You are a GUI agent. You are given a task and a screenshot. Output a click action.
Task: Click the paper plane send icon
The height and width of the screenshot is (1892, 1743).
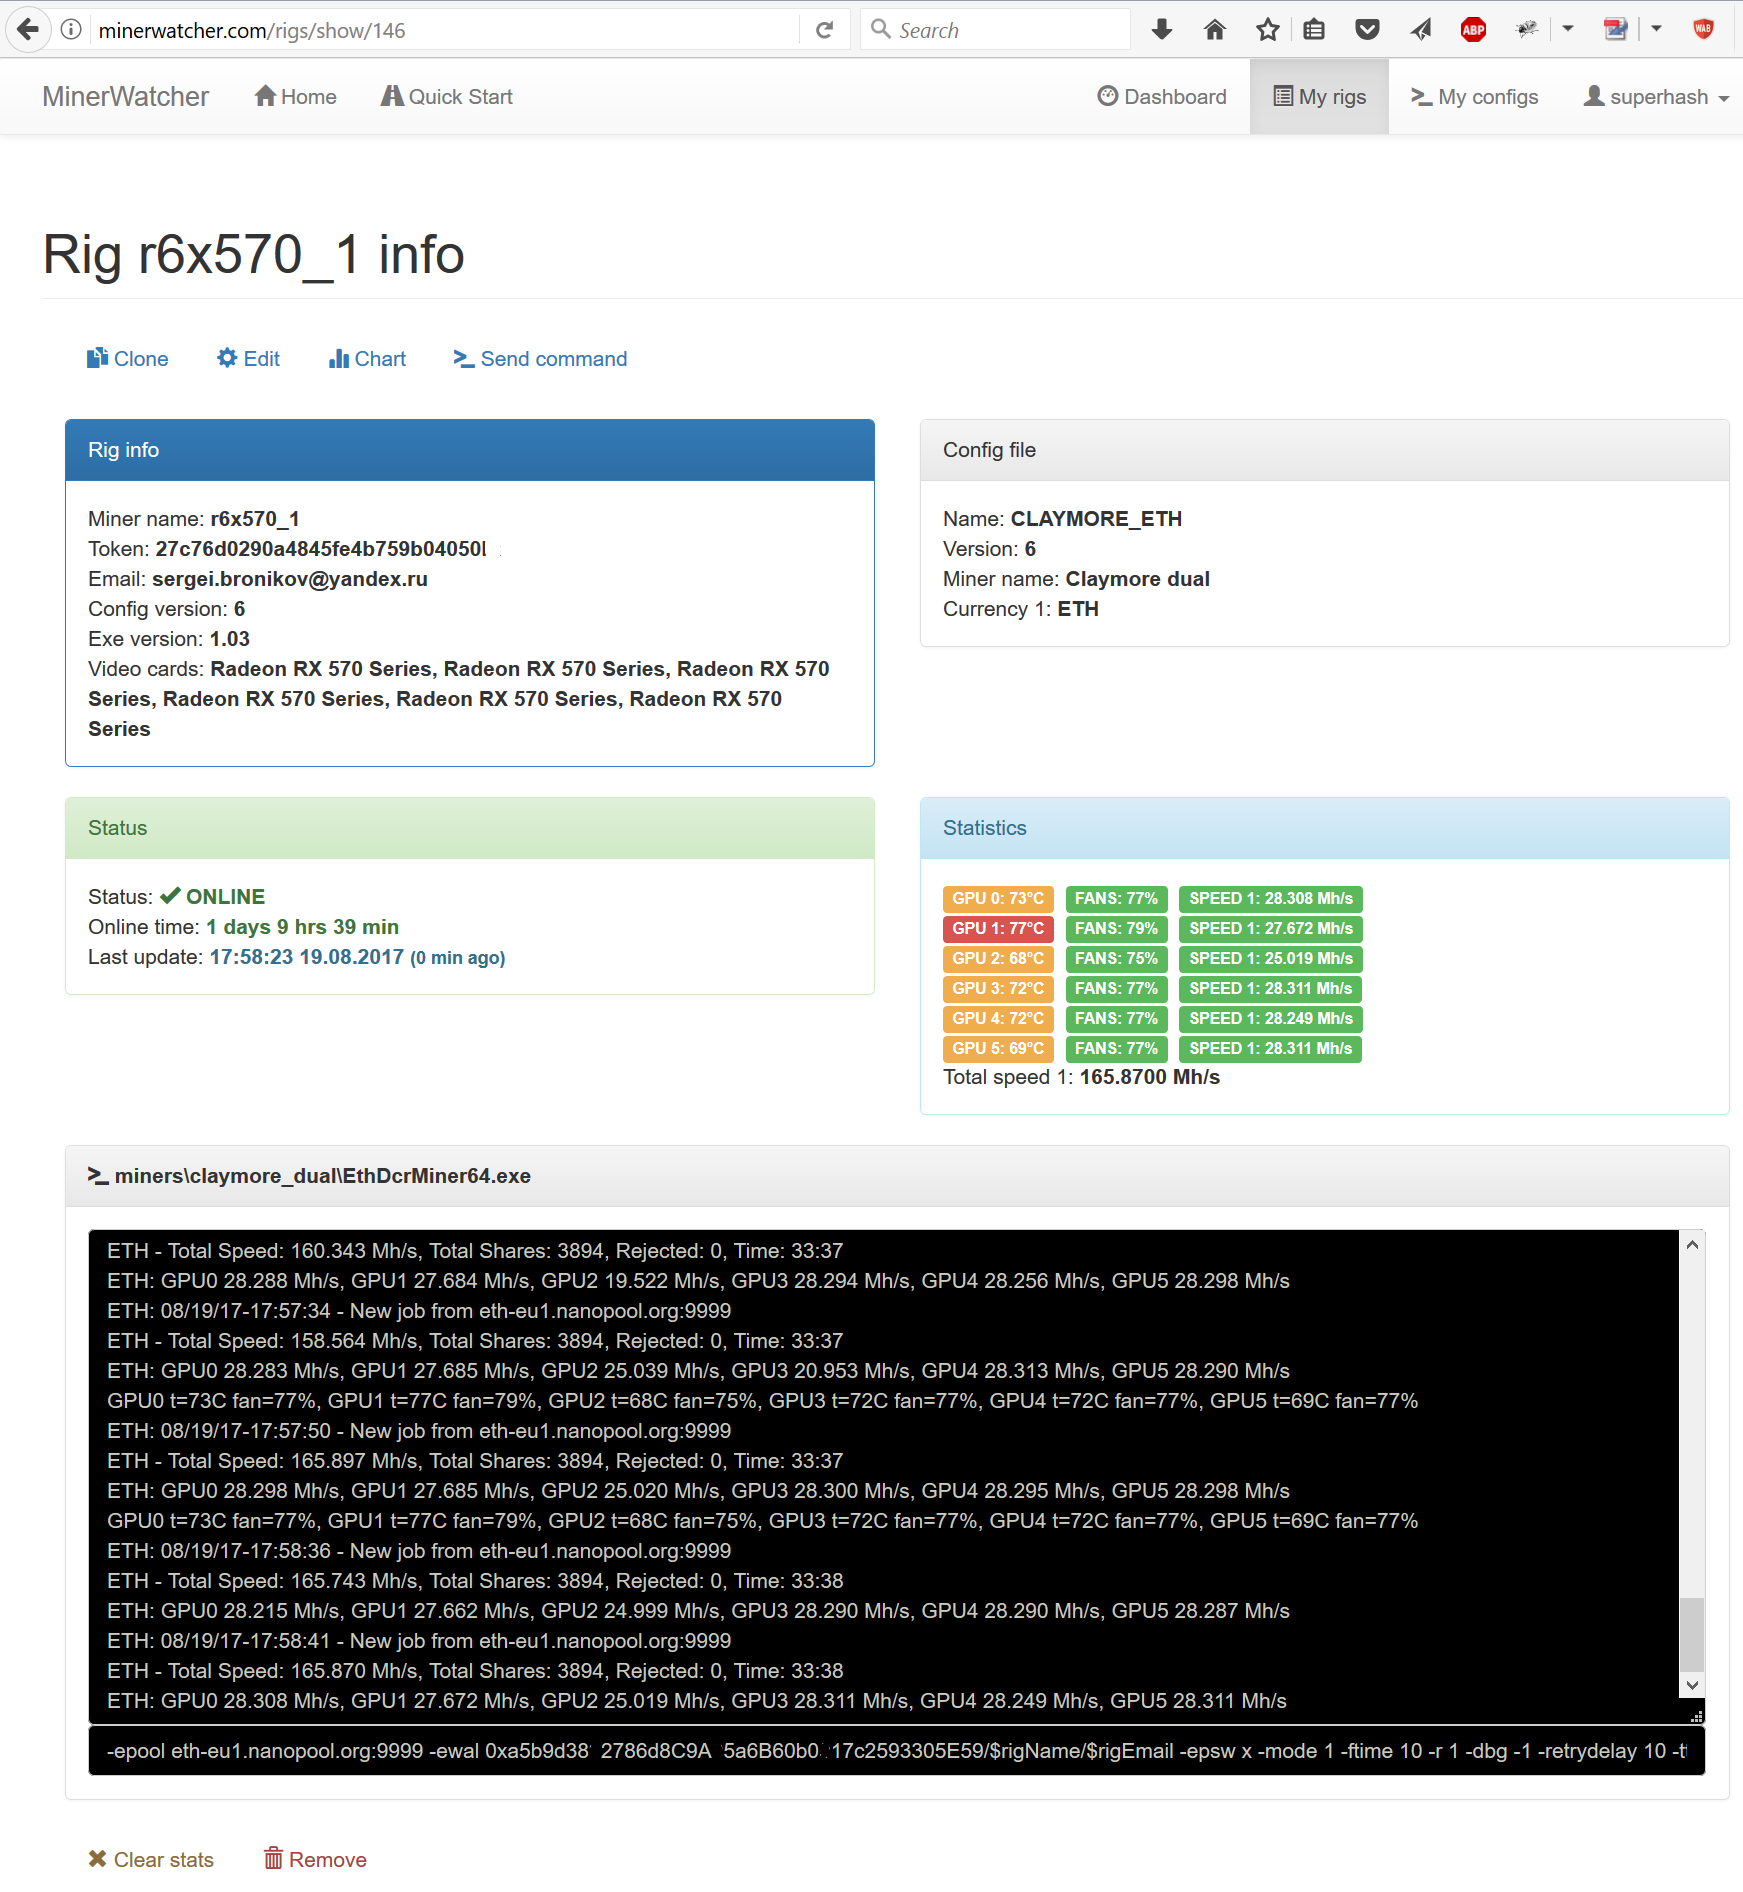(x=1421, y=30)
